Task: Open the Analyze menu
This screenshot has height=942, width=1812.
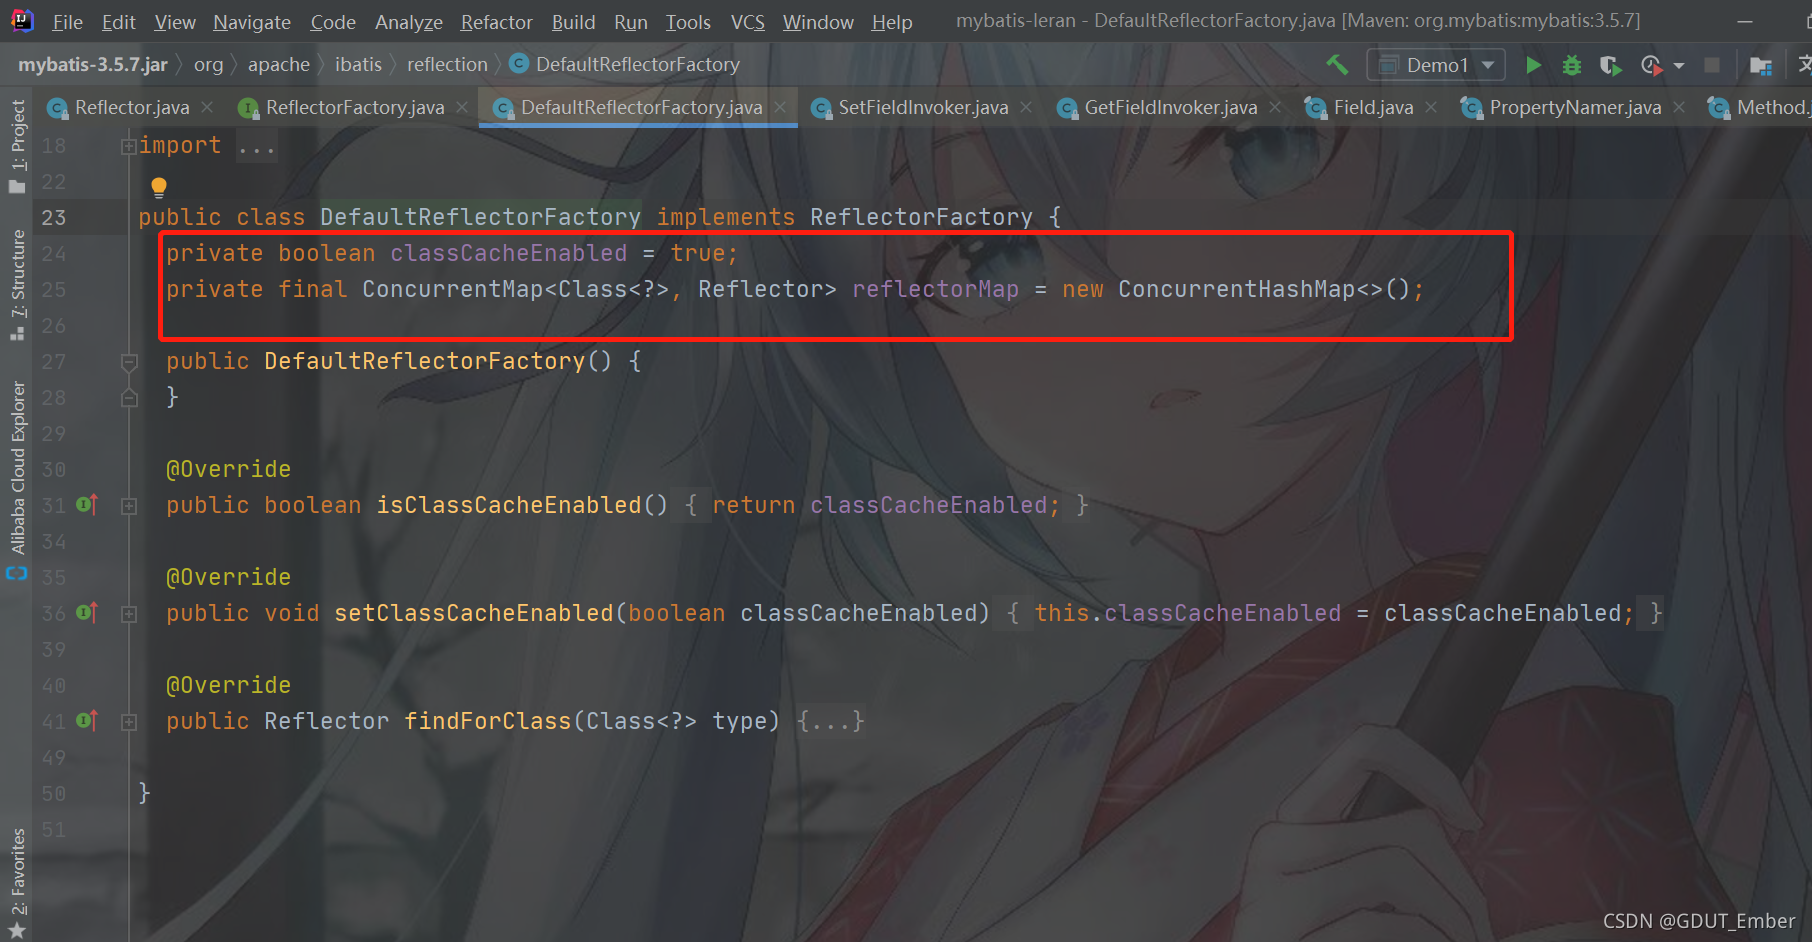Action: coord(409,22)
